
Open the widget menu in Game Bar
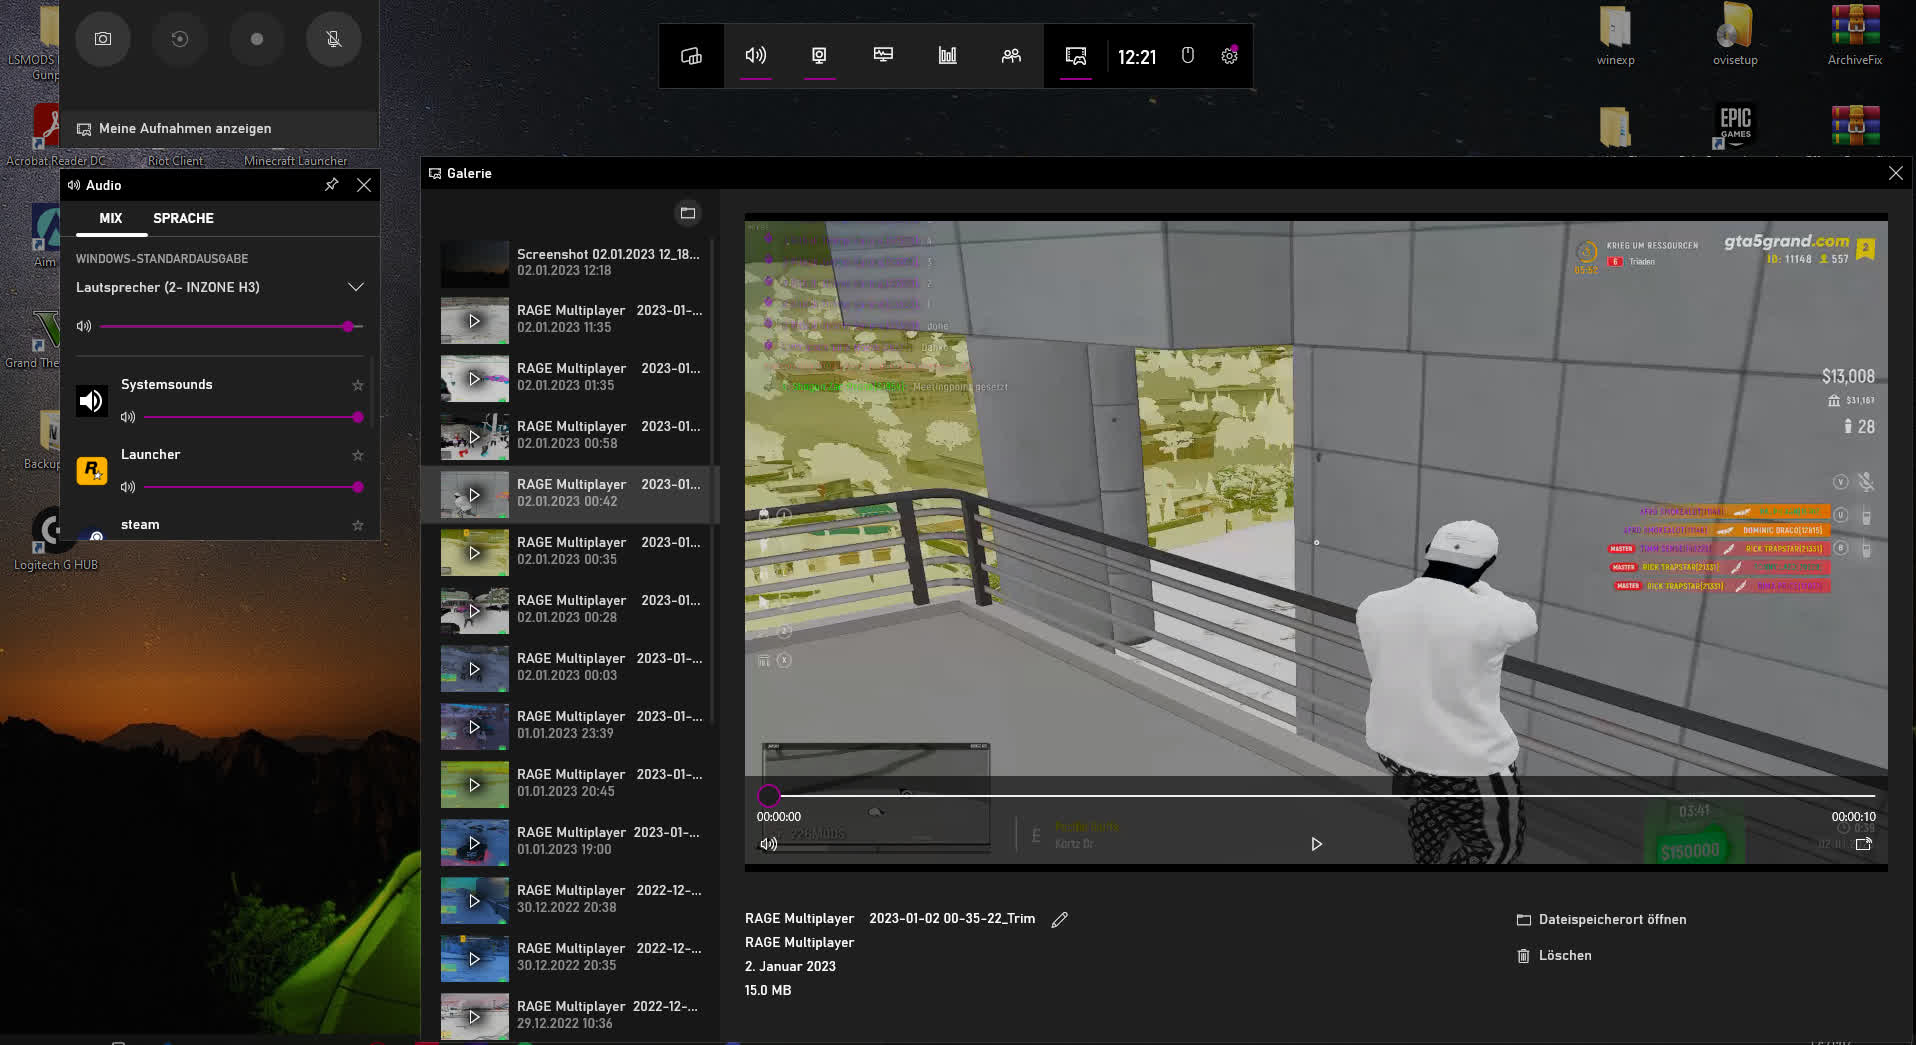[691, 56]
